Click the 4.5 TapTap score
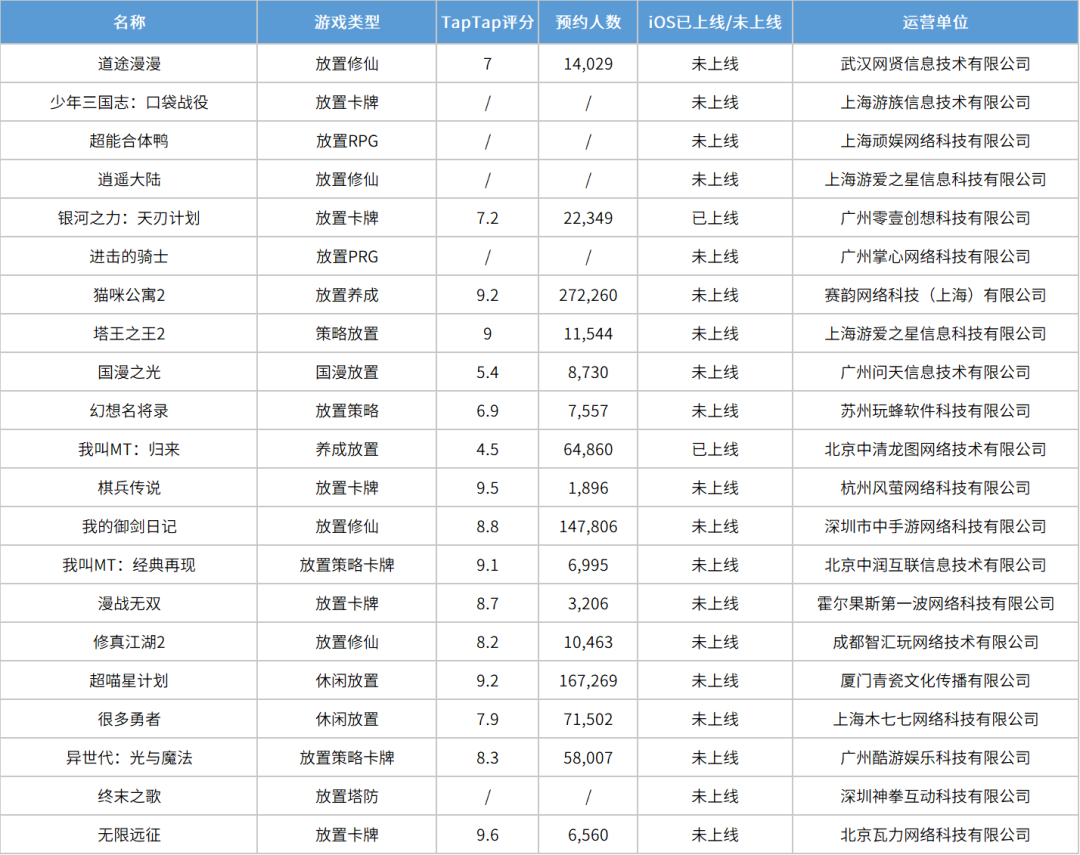This screenshot has width=1080, height=855. tap(487, 449)
